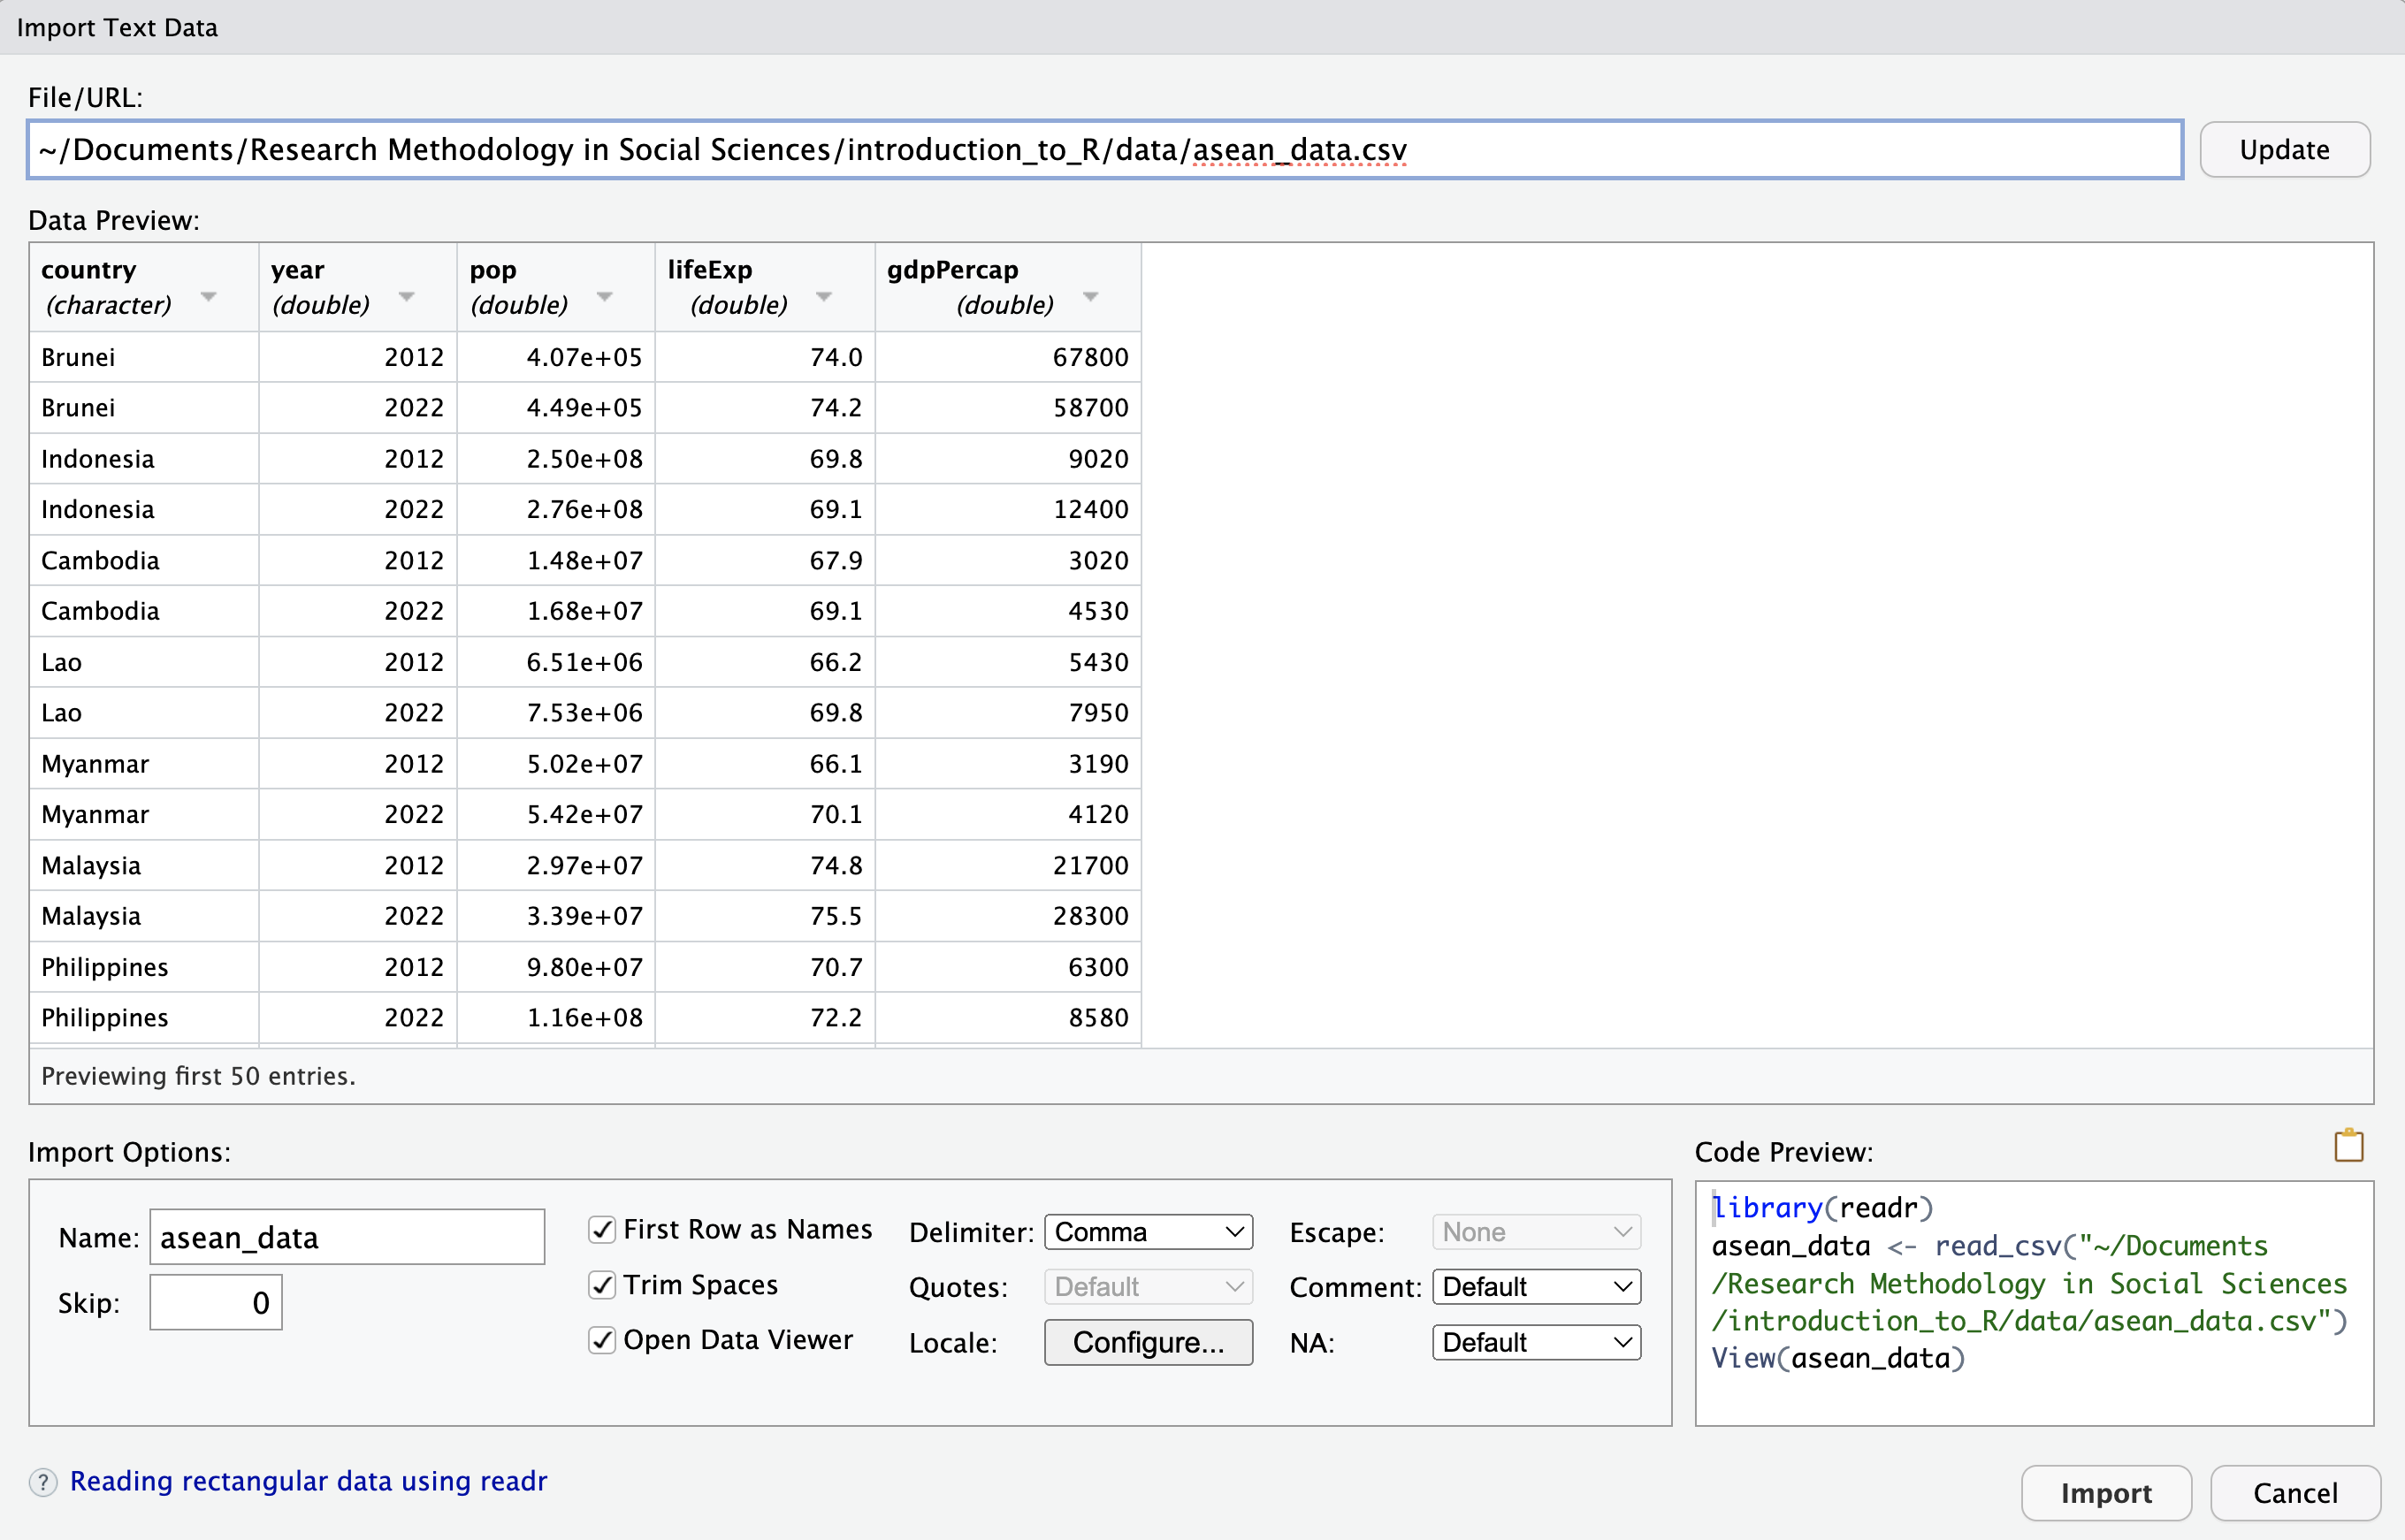Click the lifeExp column header name
2405x1540 pixels.
709,270
